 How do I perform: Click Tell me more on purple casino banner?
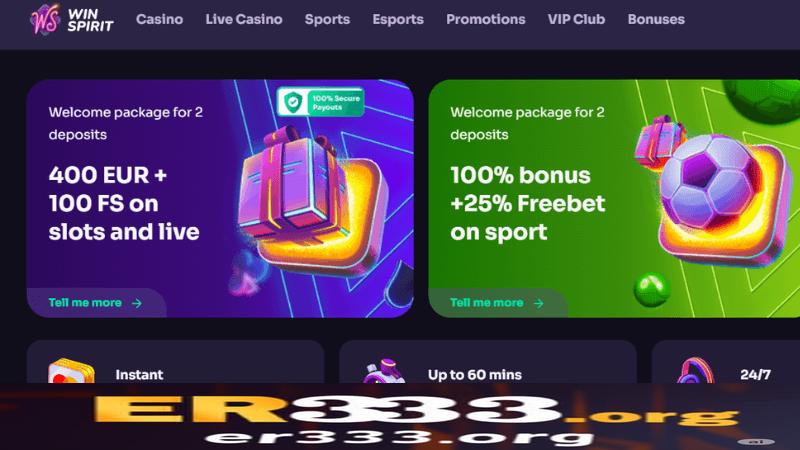[x=85, y=303]
